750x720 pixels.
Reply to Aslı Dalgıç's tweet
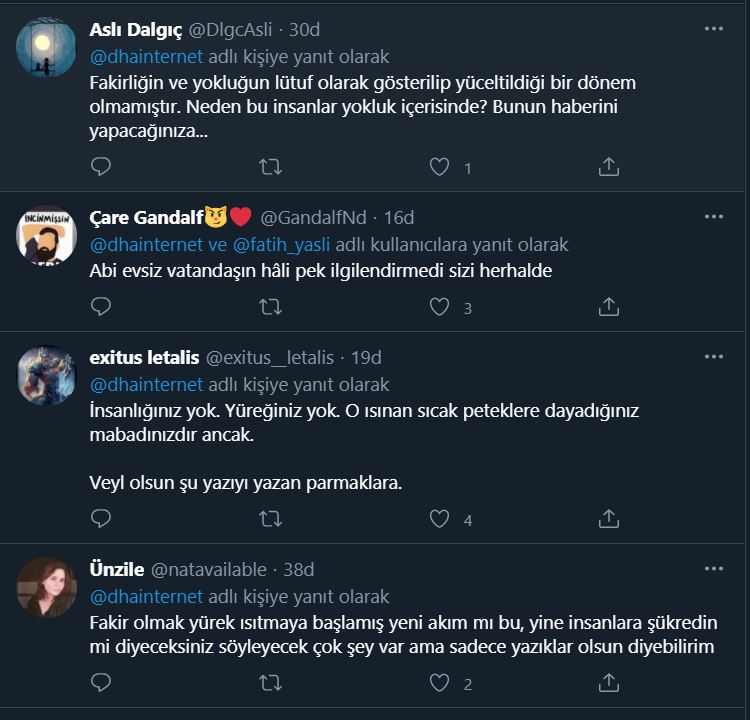pyautogui.click(x=101, y=167)
